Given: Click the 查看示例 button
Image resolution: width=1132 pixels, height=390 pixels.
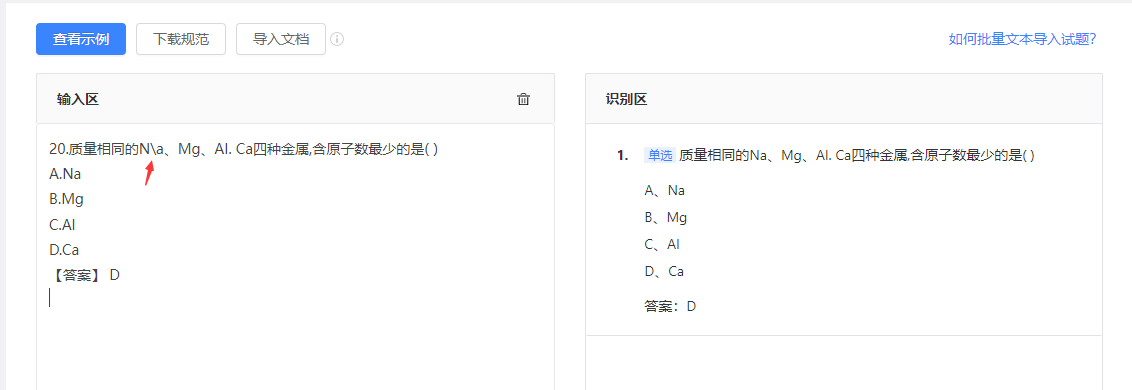Looking at the screenshot, I should tap(81, 39).
